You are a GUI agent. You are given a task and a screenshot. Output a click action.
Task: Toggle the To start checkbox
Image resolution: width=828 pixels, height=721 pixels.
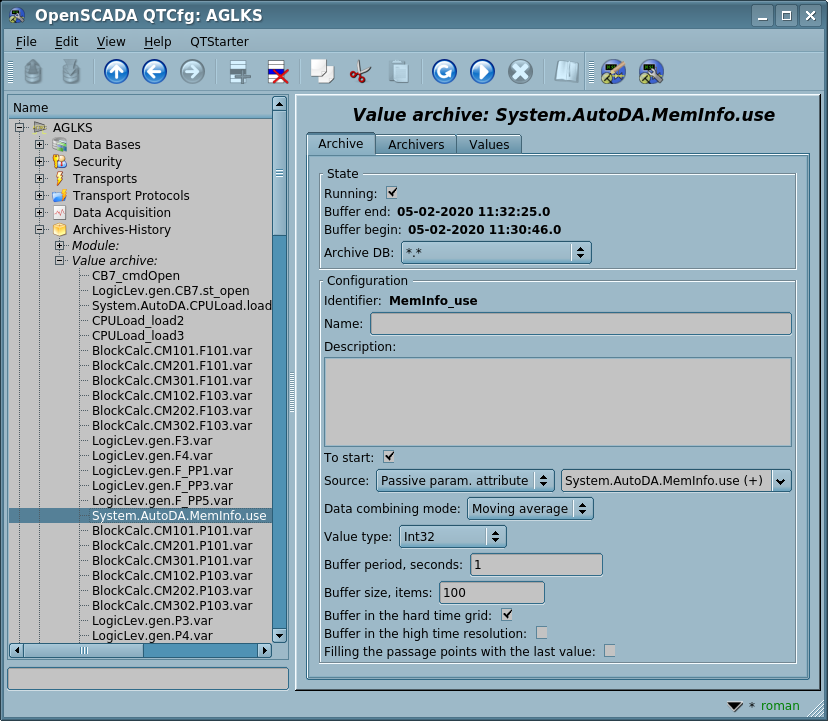click(389, 456)
